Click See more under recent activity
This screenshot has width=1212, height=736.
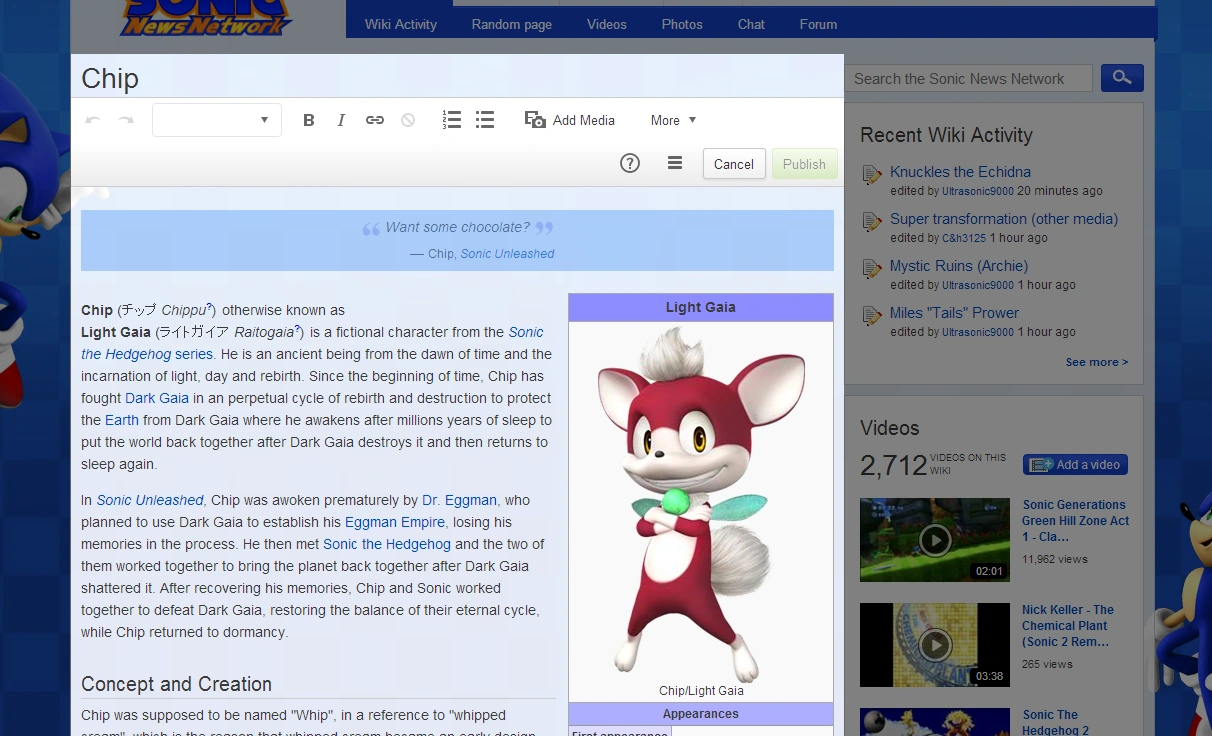(x=1096, y=362)
